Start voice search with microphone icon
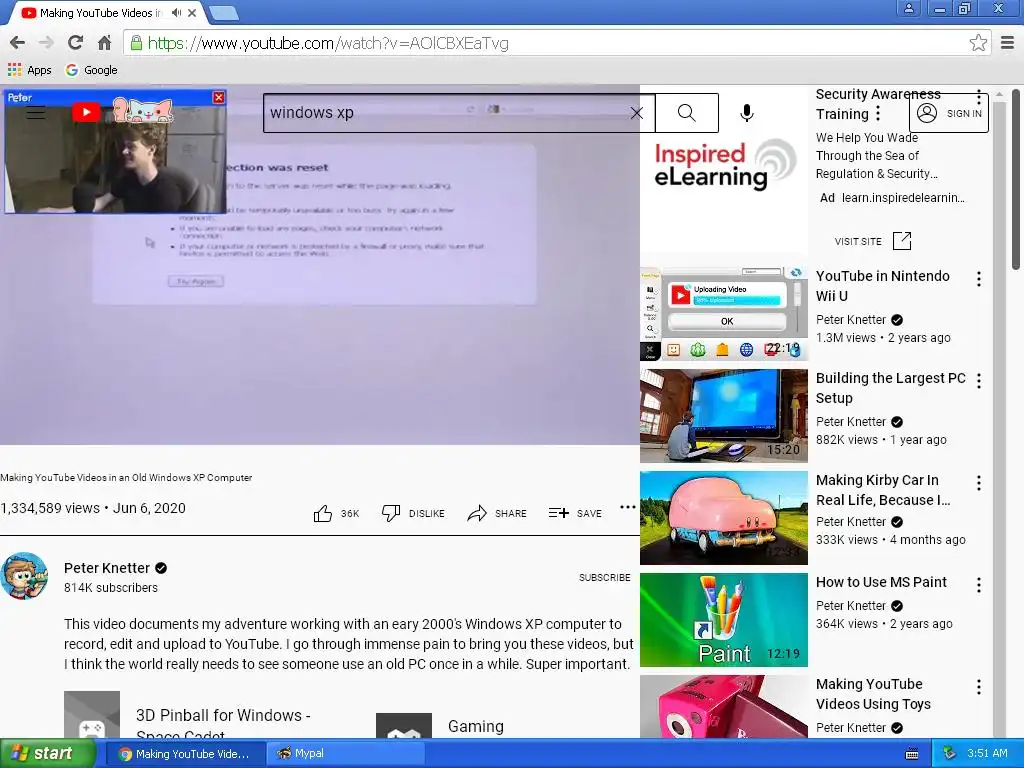Screen dimensions: 1024x768 point(746,113)
